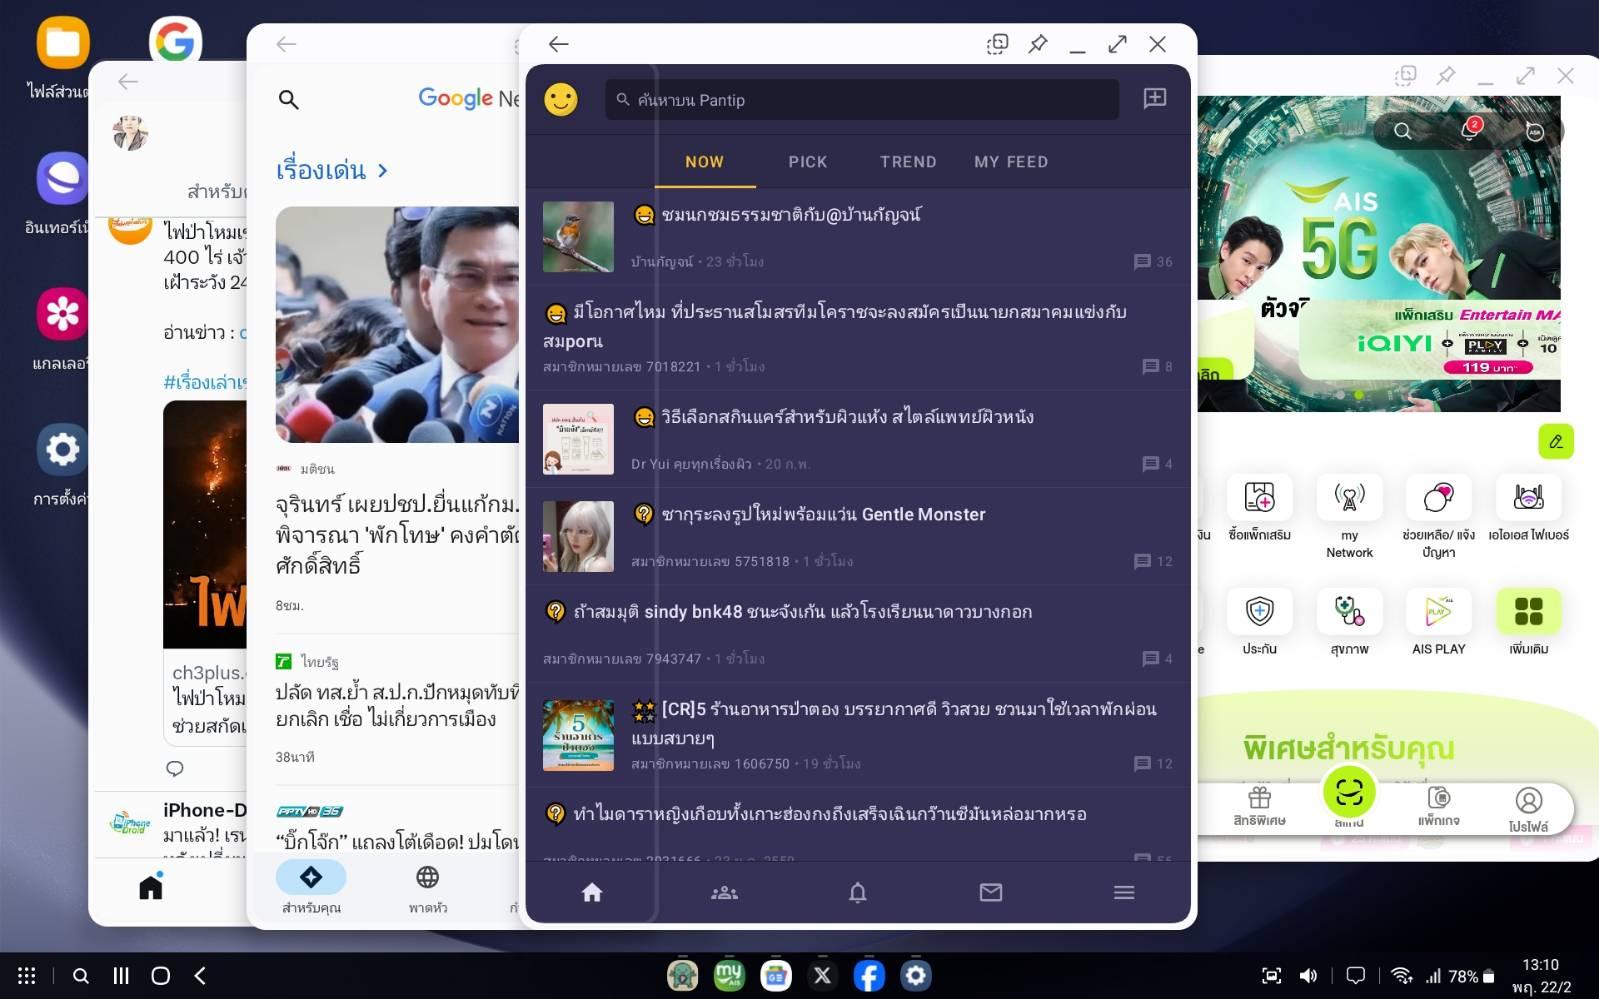This screenshot has height=999, width=1599.
Task: Open the taskbar Settings gear
Action: pos(916,975)
